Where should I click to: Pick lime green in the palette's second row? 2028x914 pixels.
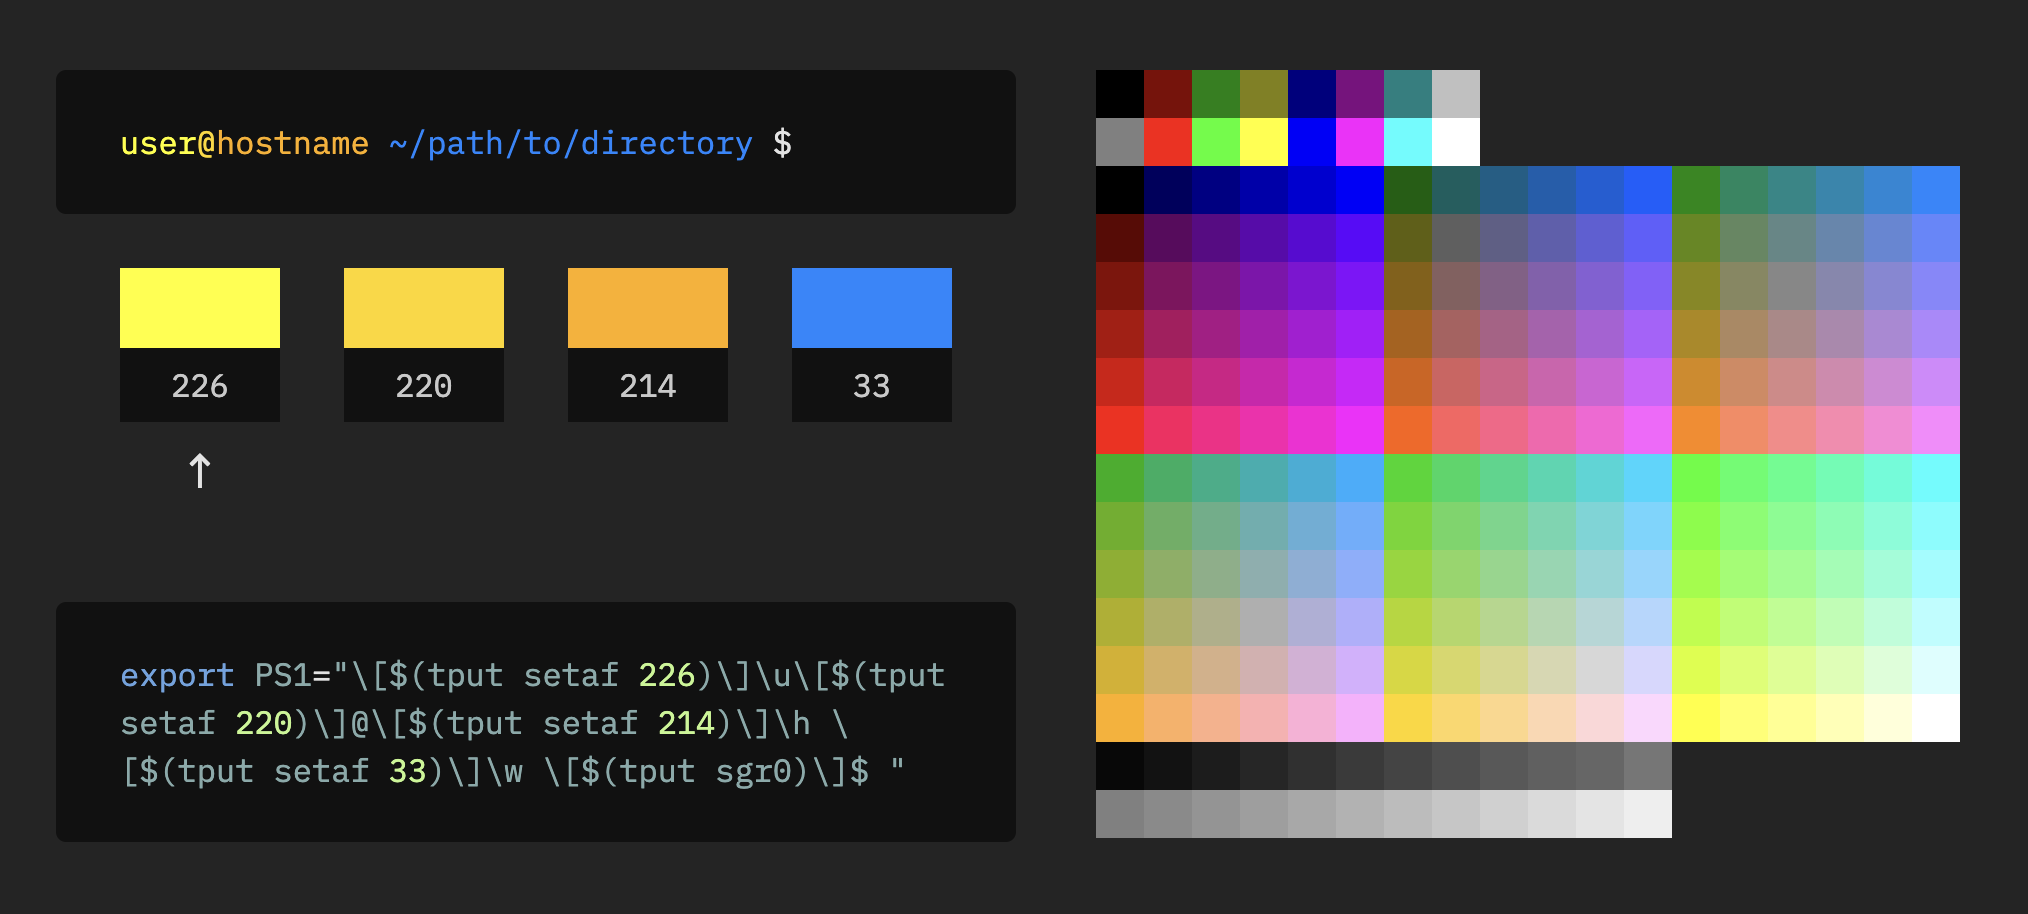tap(1216, 142)
